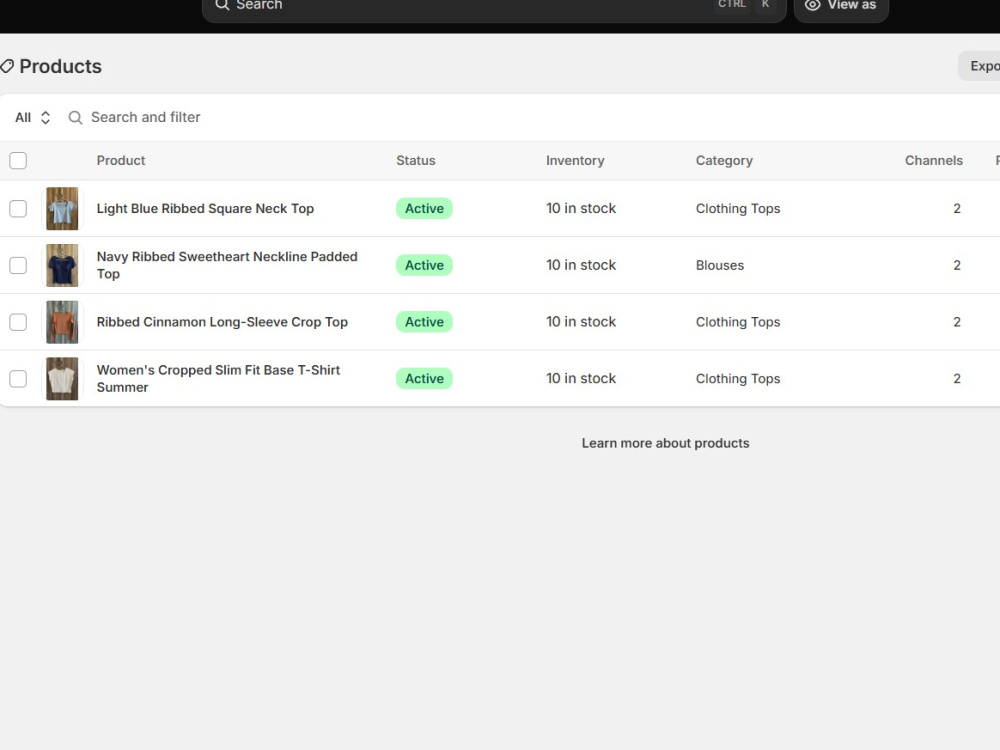Click Active badge for Light Blue Ribbed Top
1000x750 pixels.
click(x=424, y=209)
